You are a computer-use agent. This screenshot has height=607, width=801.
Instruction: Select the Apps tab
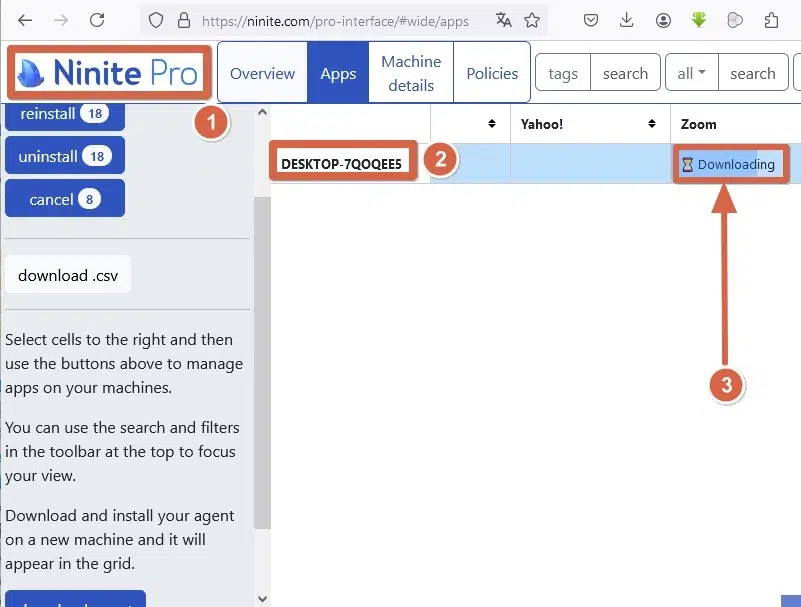[338, 73]
